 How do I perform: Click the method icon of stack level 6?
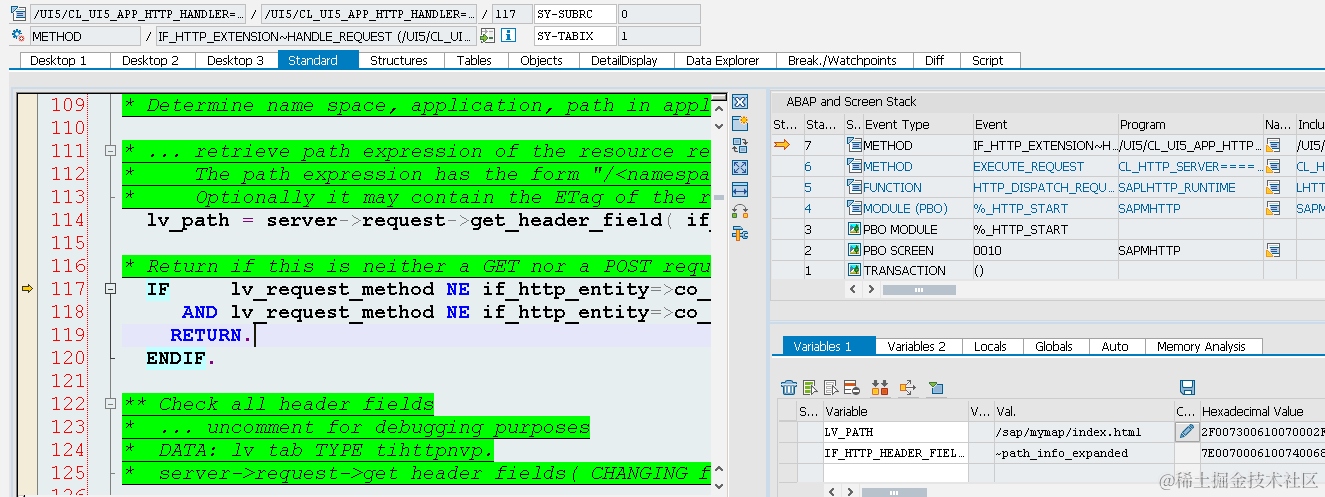pos(853,167)
